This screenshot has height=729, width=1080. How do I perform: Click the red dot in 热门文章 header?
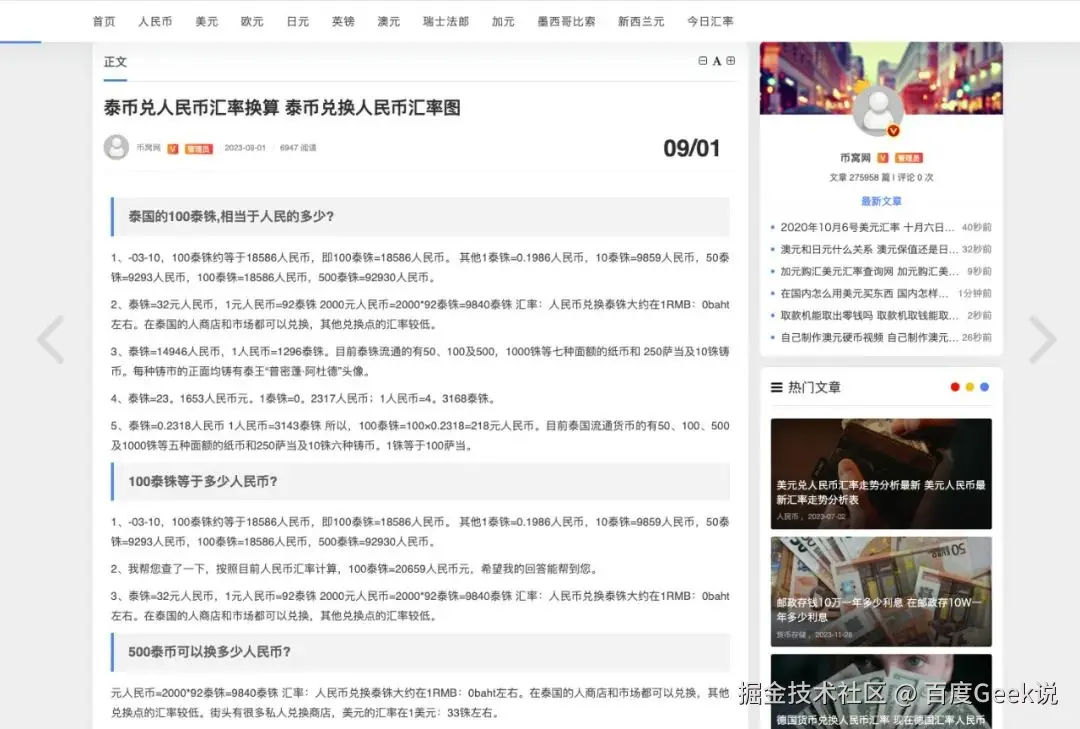[x=955, y=387]
